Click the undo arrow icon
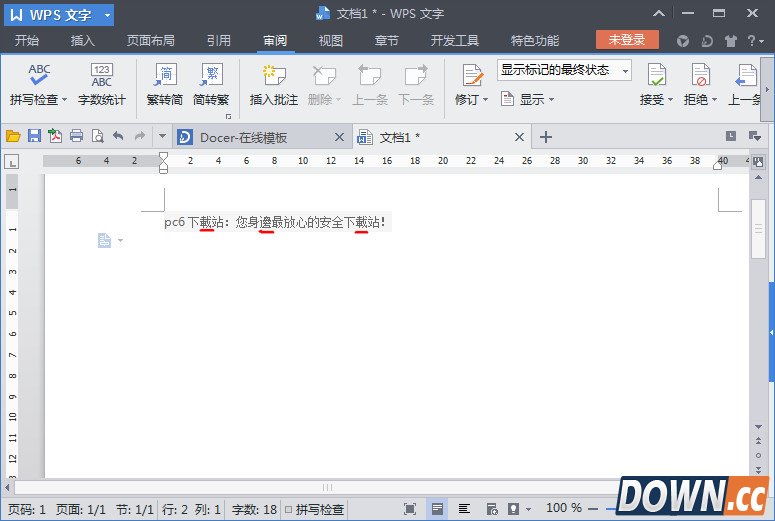The width and height of the screenshot is (775, 521). pos(118,136)
